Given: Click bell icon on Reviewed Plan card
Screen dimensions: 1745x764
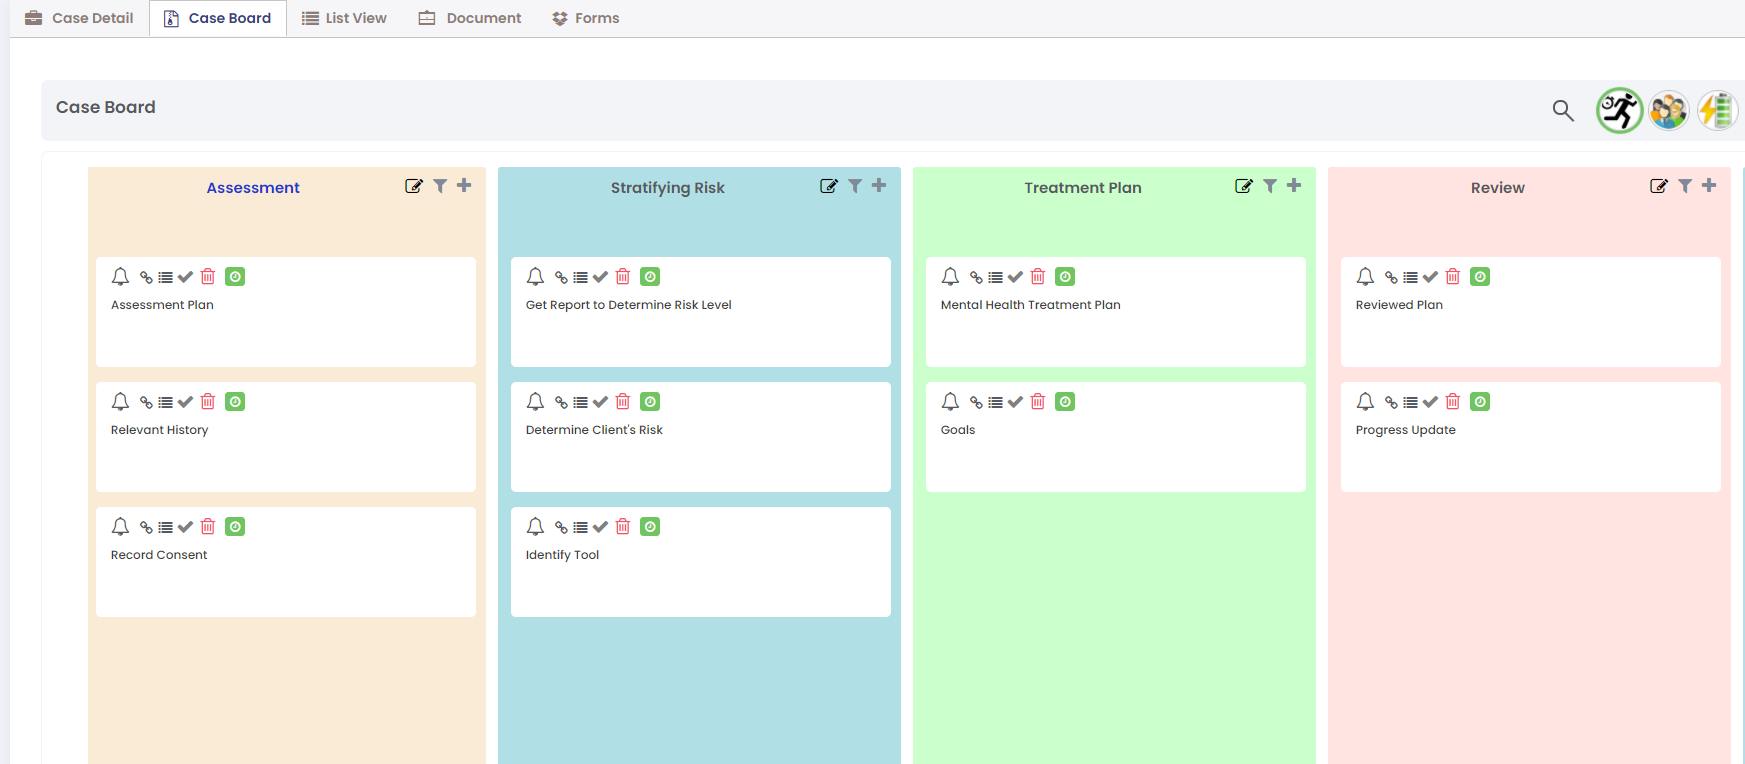Looking at the screenshot, I should point(1365,276).
